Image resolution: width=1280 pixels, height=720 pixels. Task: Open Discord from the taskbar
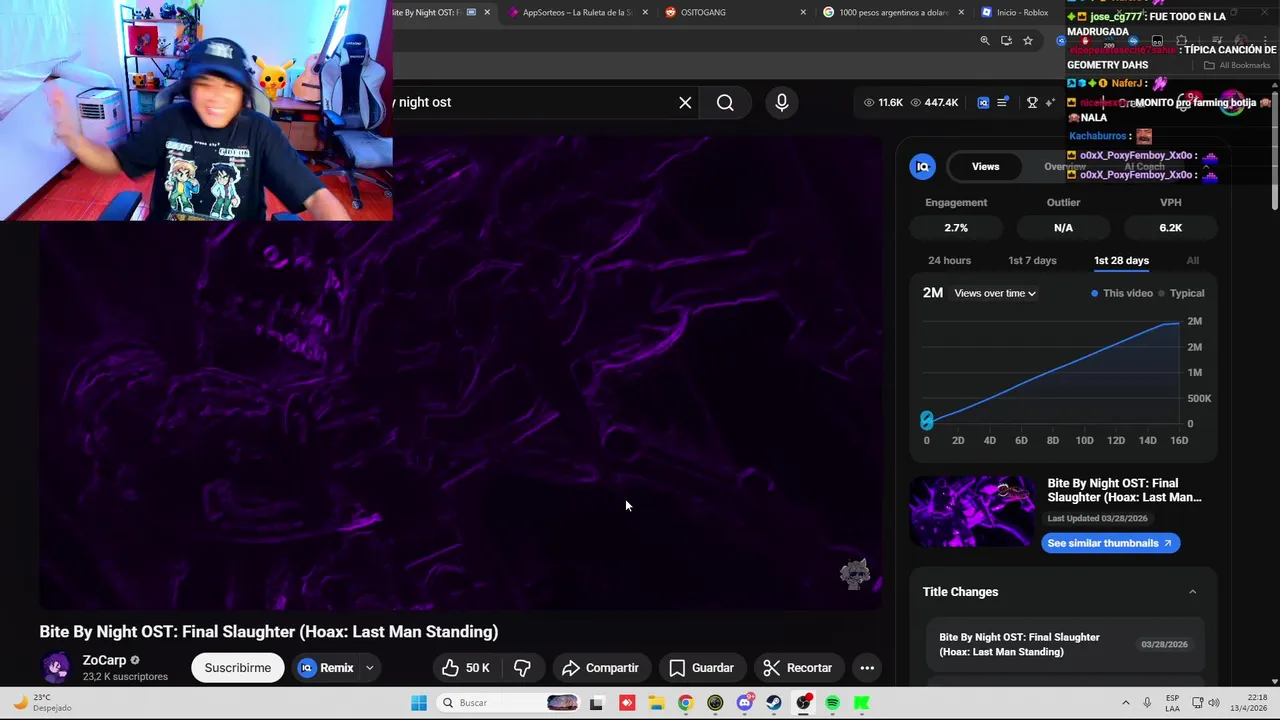coord(744,703)
